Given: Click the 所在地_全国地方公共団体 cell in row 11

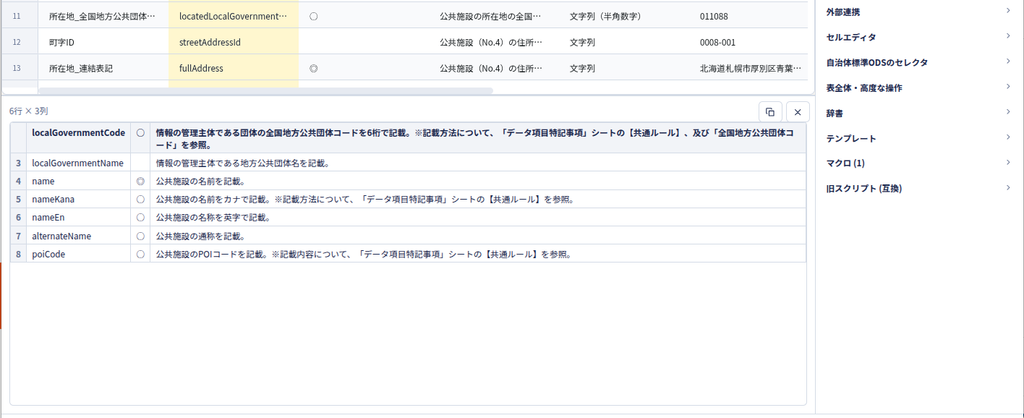Looking at the screenshot, I should 103,16.
